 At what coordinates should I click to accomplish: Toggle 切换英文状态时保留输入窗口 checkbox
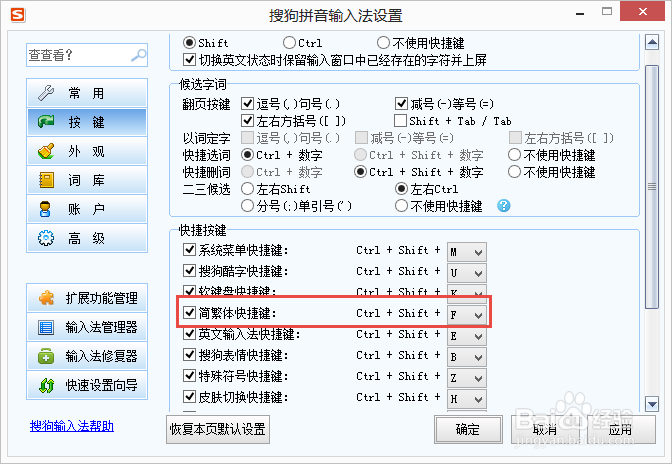click(x=189, y=60)
